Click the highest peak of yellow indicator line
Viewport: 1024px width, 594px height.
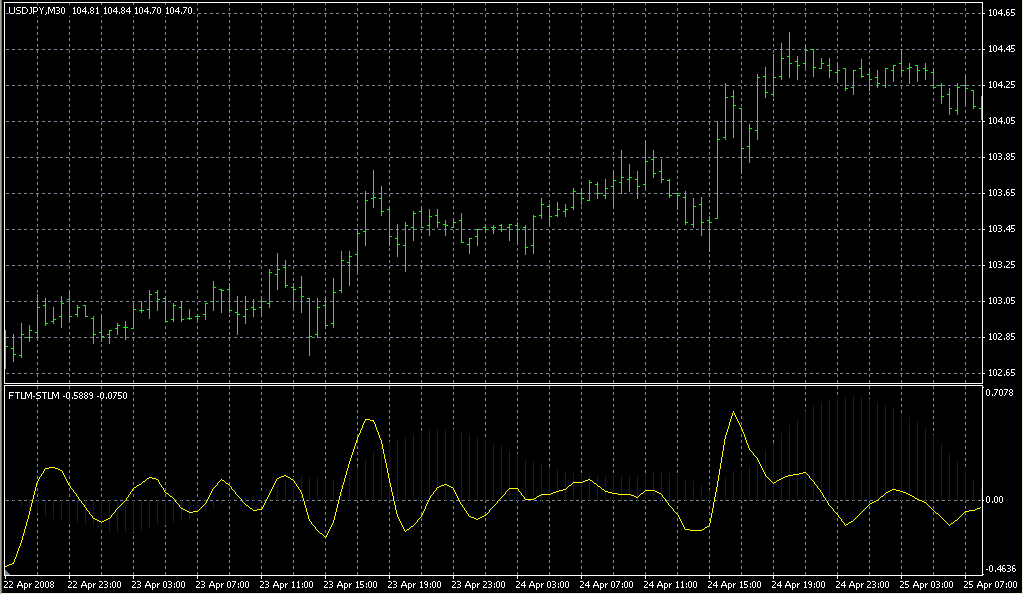pos(734,411)
